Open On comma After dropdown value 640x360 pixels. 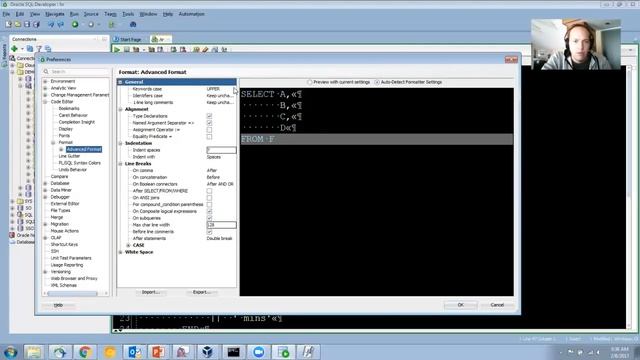coord(220,171)
